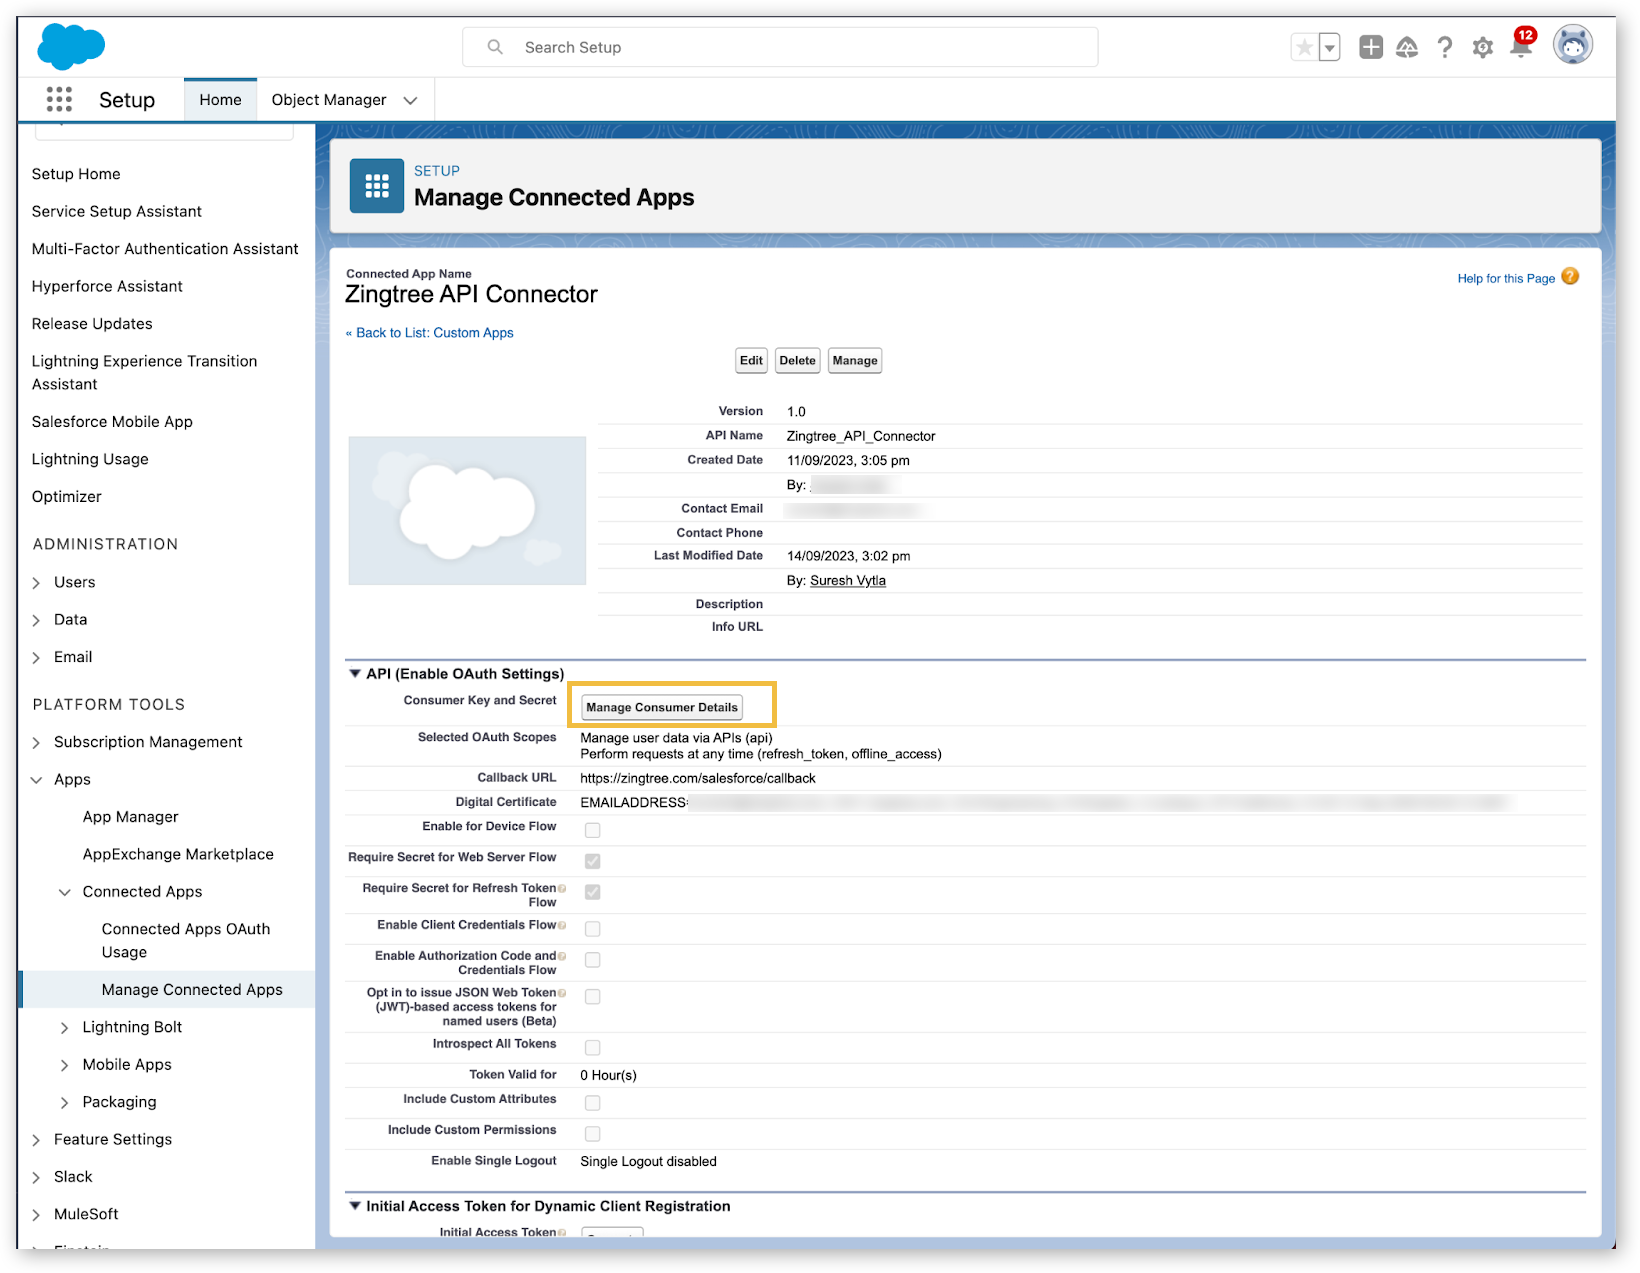Screen dimensions: 1640x1273
Task: Toggle Introspect All Tokens checkbox
Action: click(x=593, y=1048)
